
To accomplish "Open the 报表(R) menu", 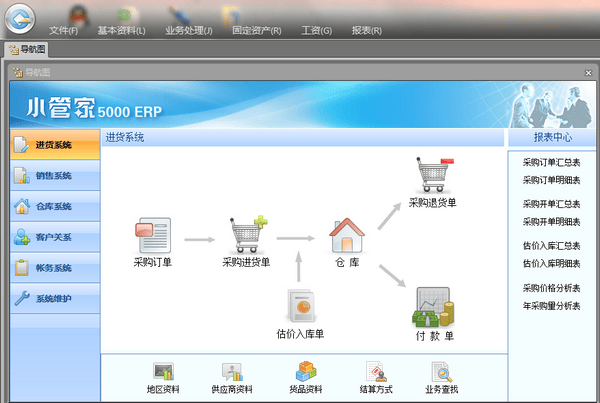I will pos(367,31).
